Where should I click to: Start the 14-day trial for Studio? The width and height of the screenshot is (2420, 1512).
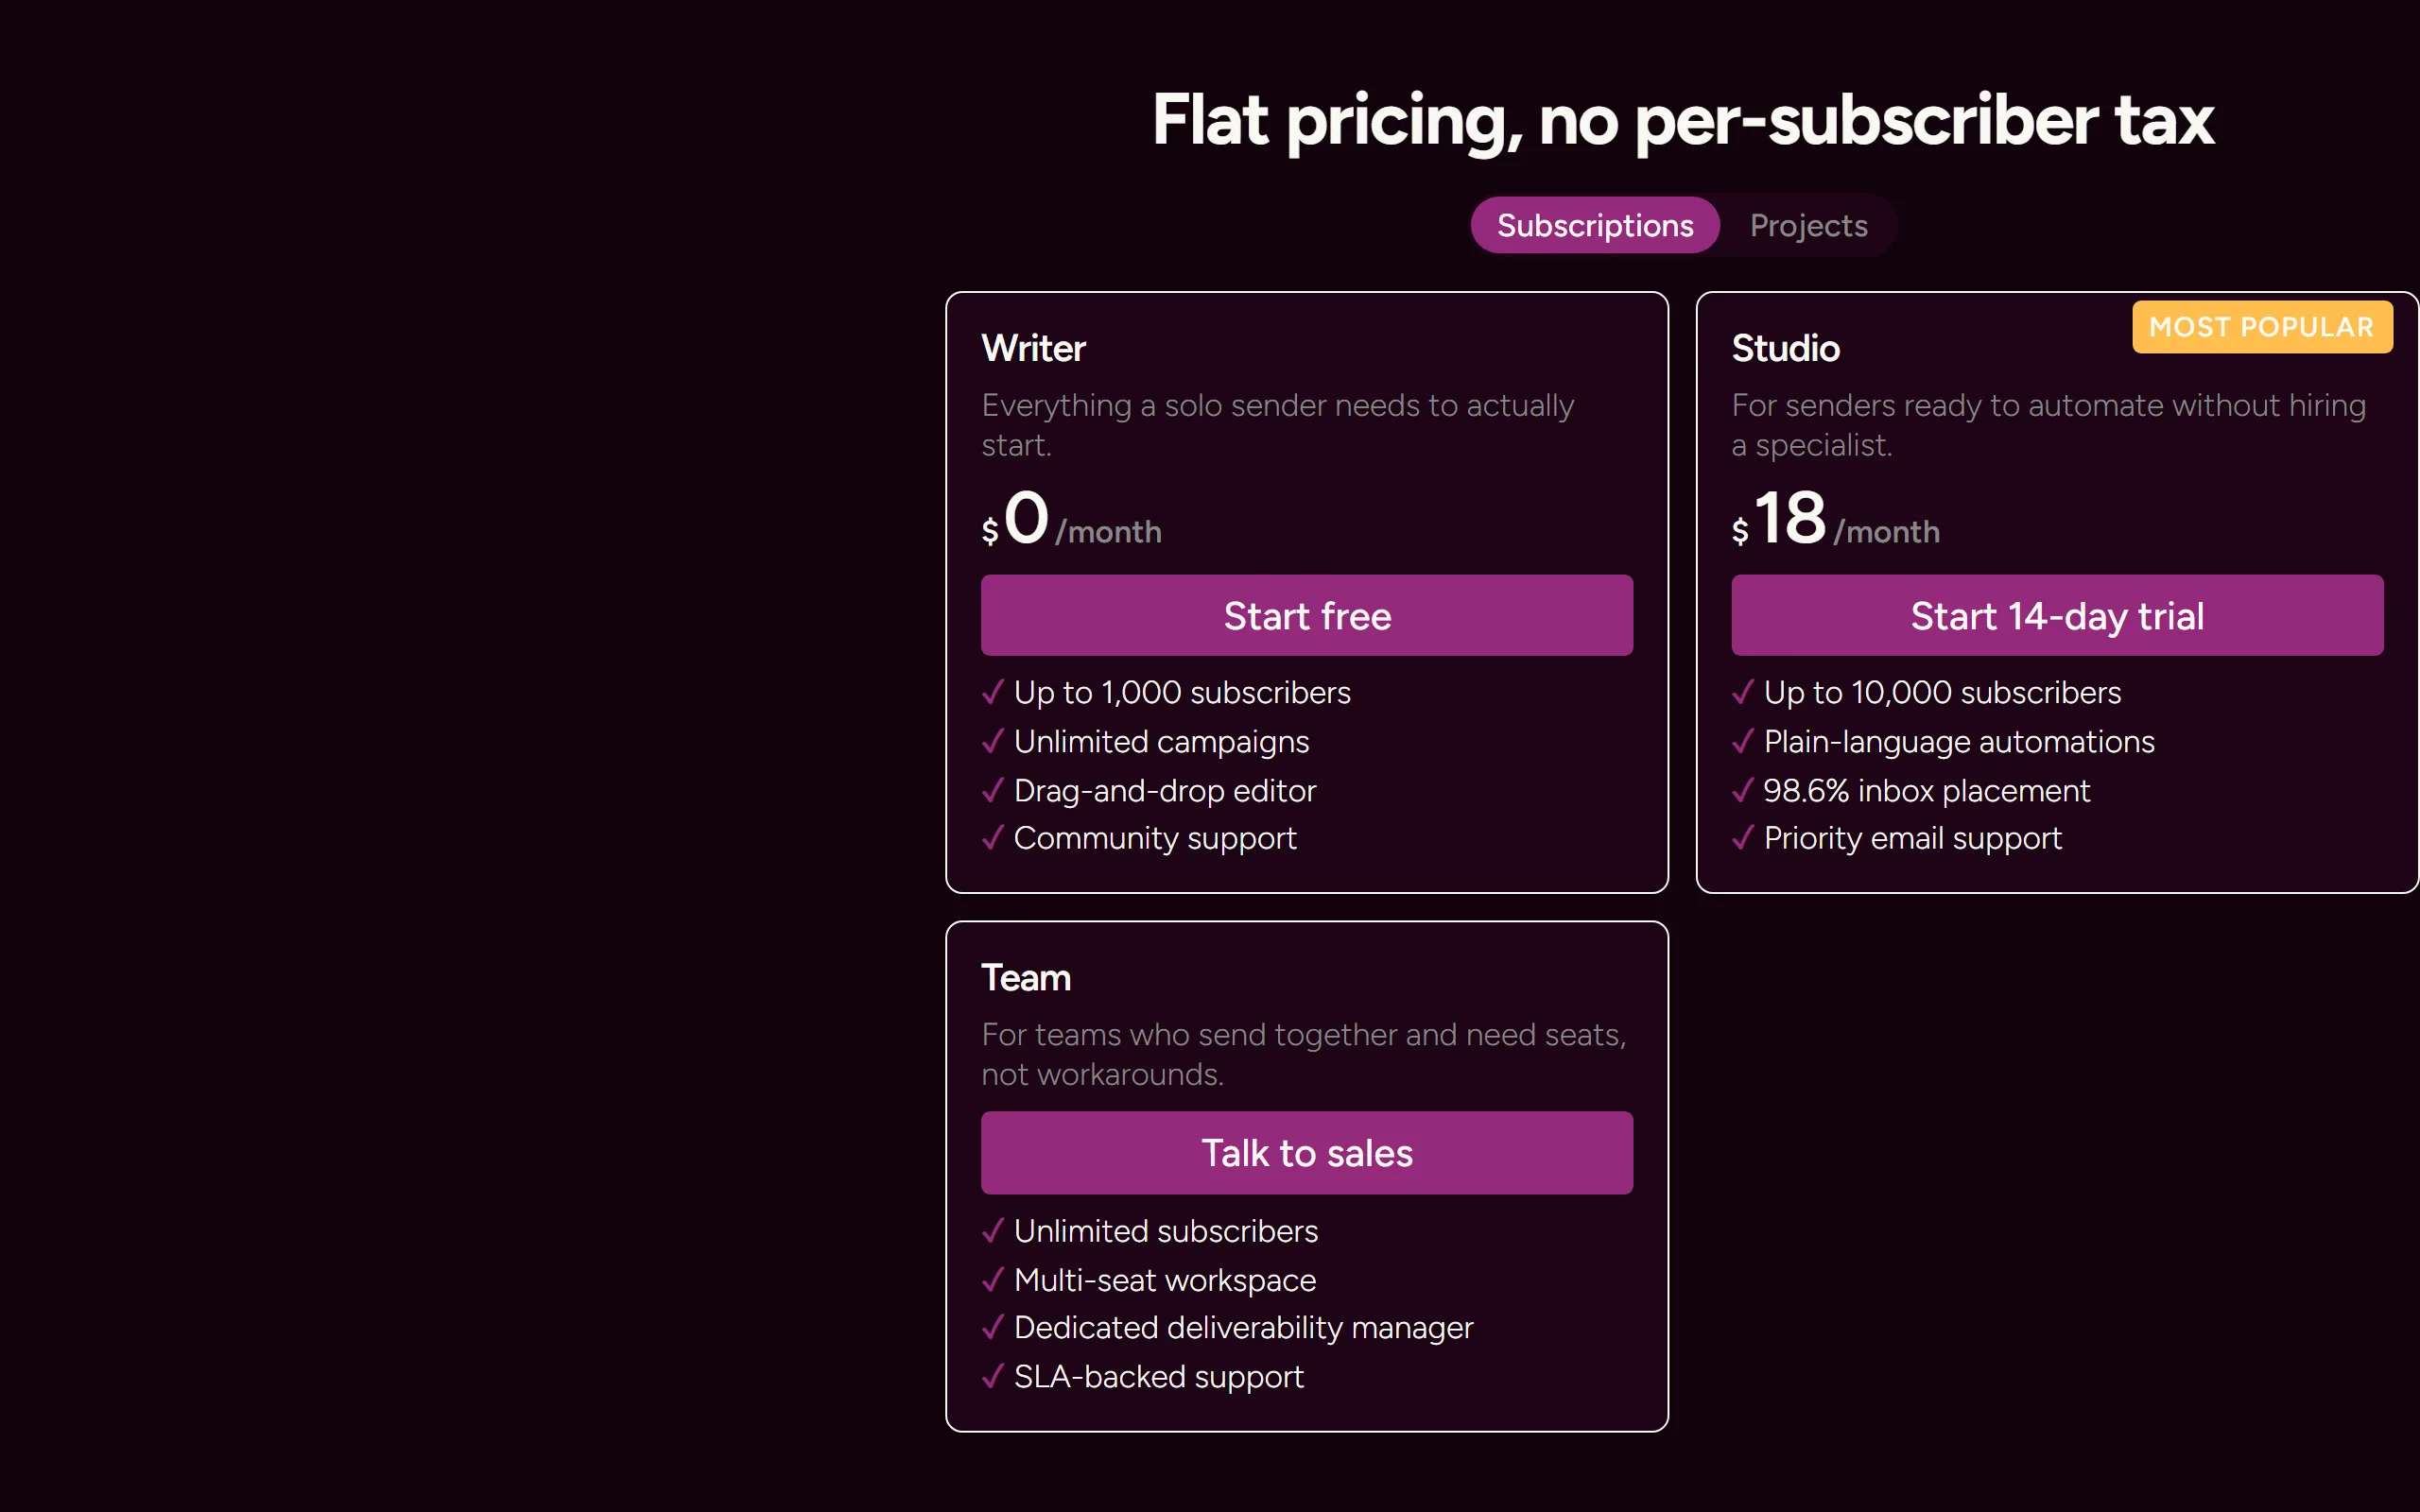[x=2057, y=615]
